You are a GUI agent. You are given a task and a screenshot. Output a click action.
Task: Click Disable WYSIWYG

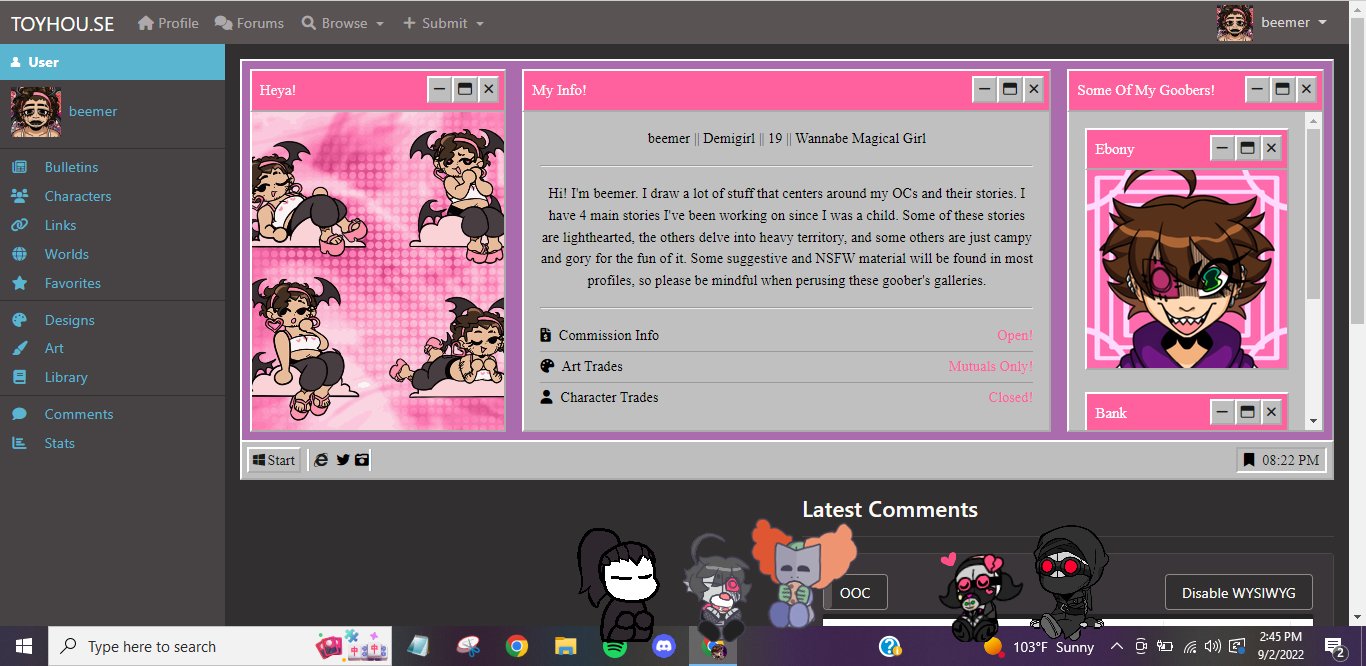[1238, 592]
